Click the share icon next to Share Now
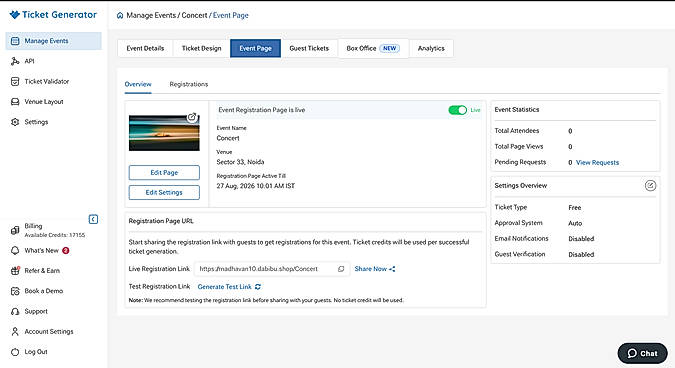Screen dimensions: 675x368 [x=392, y=269]
